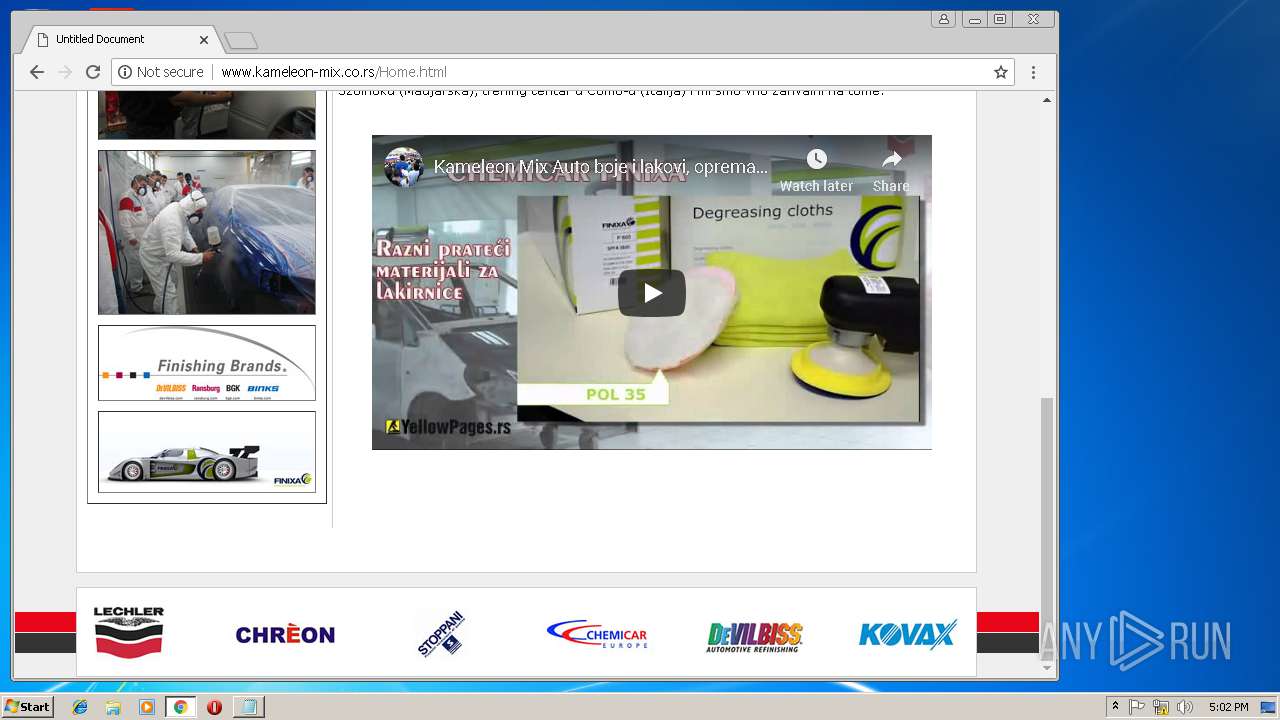Screen dimensions: 1280x720
Task: Open the Chrèon brand logo
Action: [285, 634]
